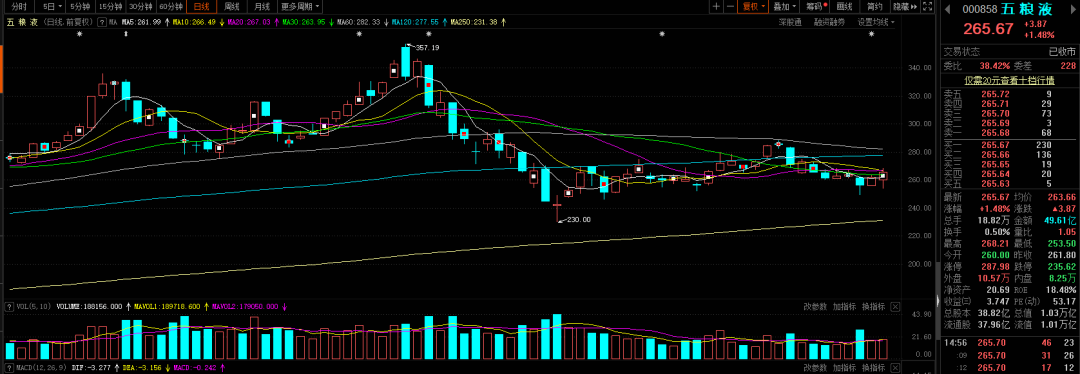The image size is (1080, 374).
Task: Select the 日线 daily chart tab
Action: [201, 7]
